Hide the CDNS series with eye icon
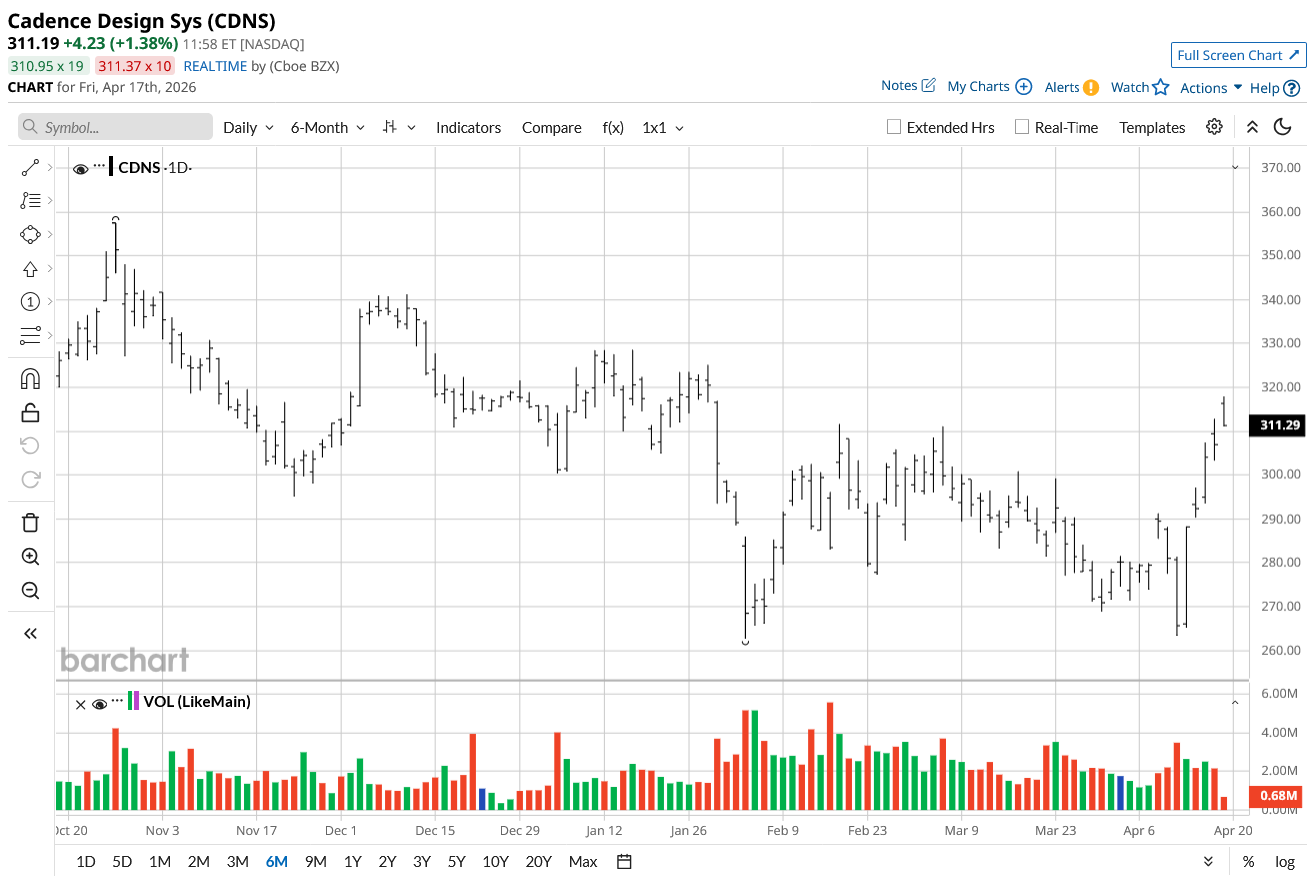Viewport: 1308px width, 876px height. coord(81,169)
